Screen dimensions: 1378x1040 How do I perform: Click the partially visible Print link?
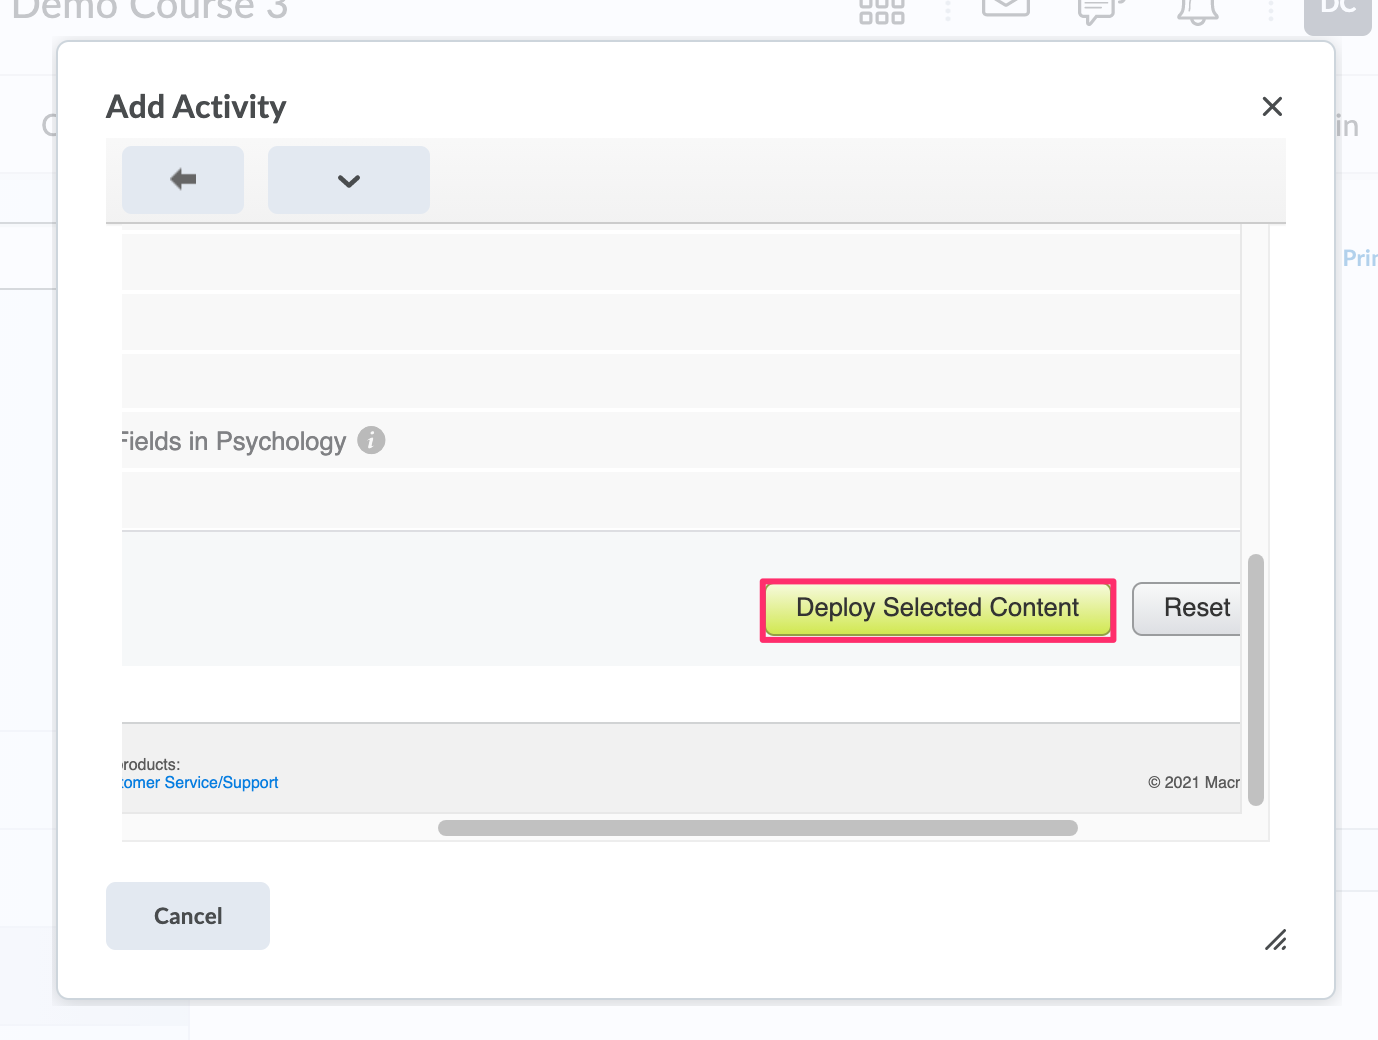click(1359, 258)
